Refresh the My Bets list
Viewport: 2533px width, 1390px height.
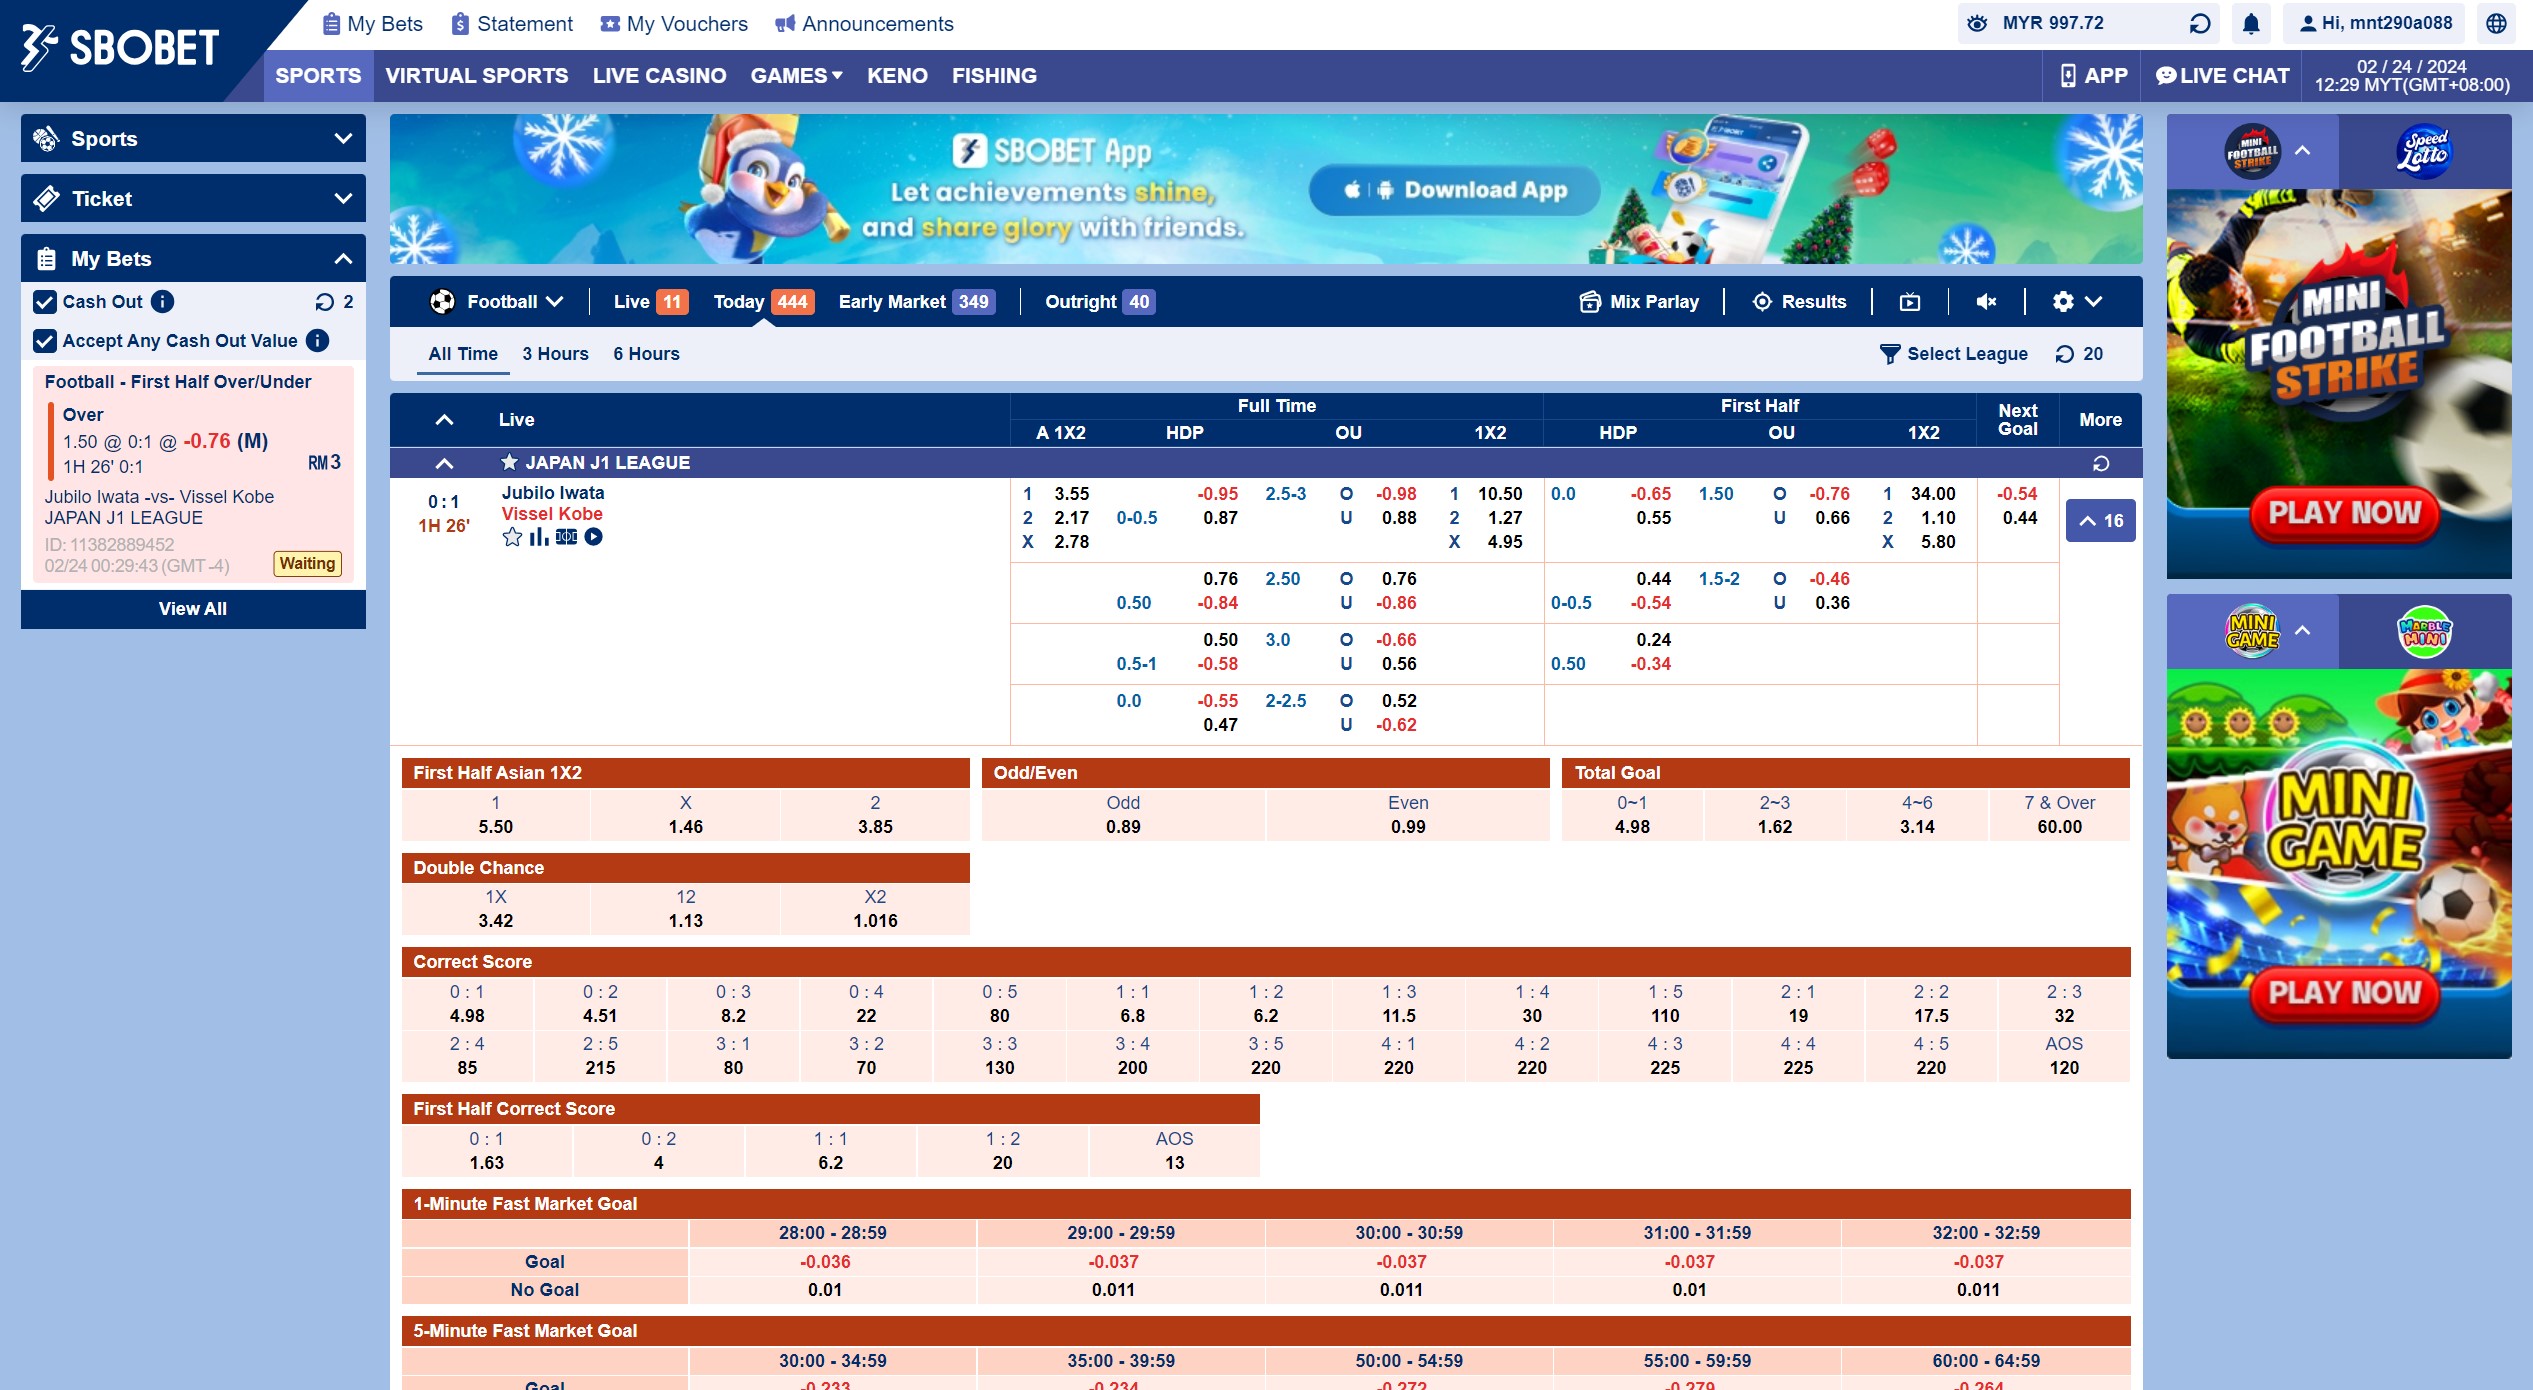coord(324,302)
